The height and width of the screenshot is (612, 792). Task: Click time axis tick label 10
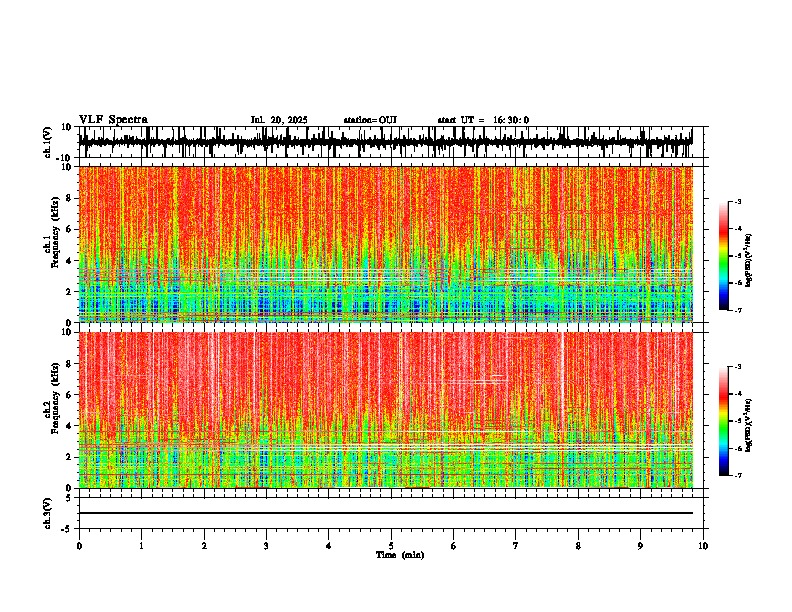[x=703, y=546]
